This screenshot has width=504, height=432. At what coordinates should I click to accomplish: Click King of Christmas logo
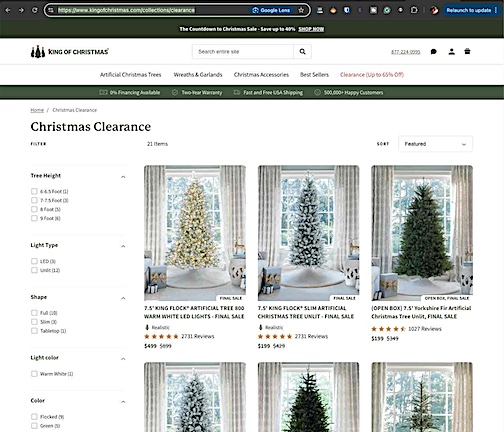[70, 52]
